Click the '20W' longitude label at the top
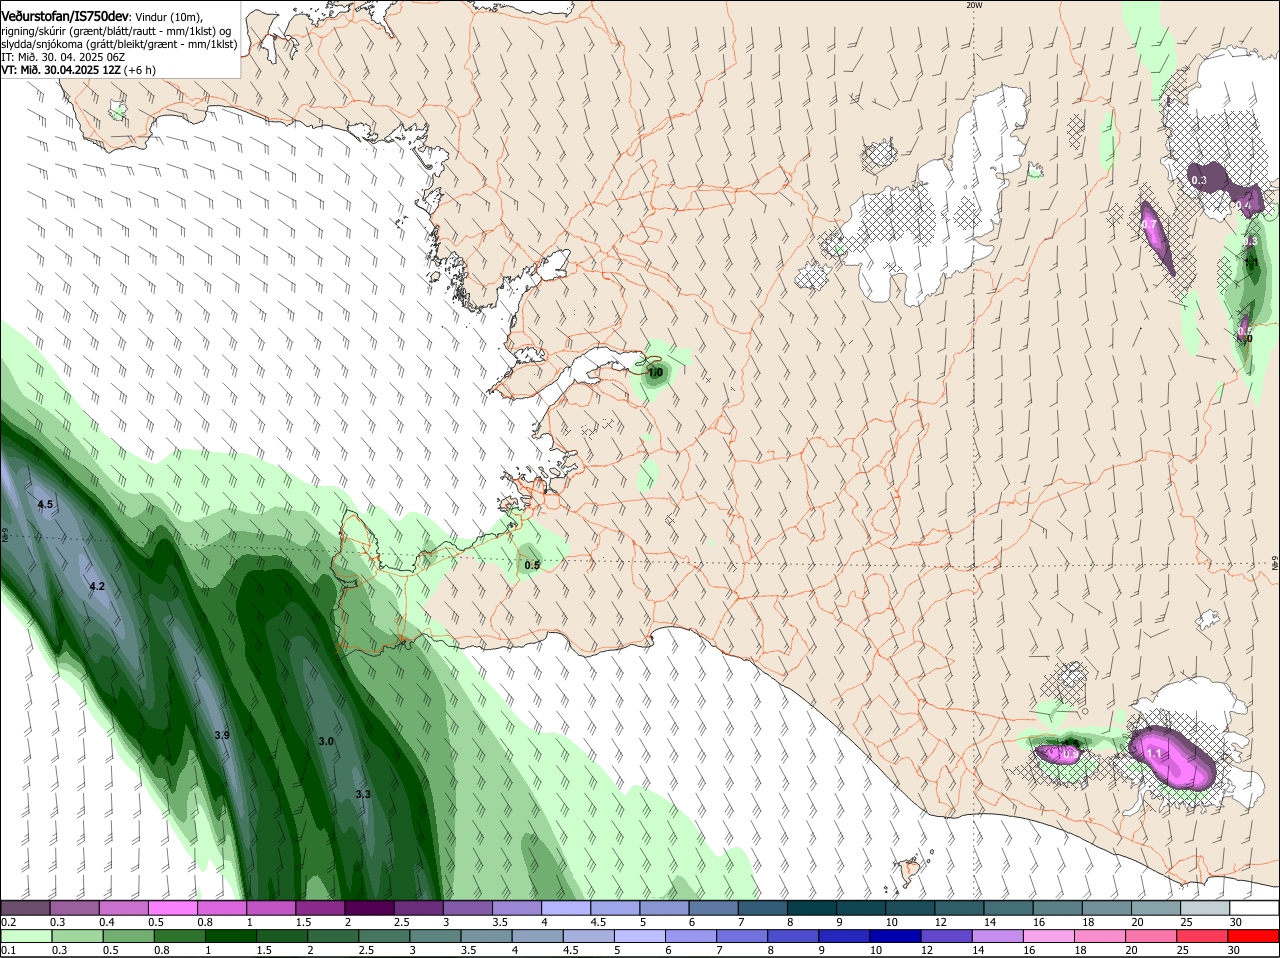 [x=974, y=5]
